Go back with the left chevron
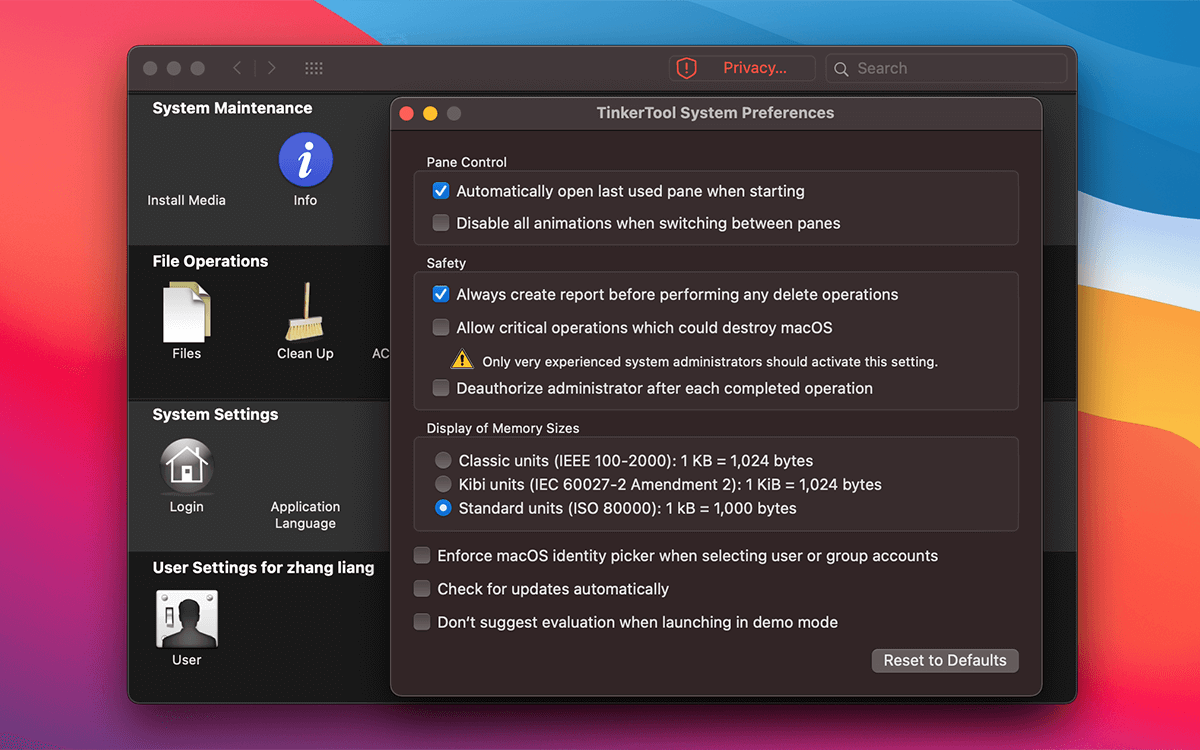Viewport: 1200px width, 750px height. tap(237, 68)
